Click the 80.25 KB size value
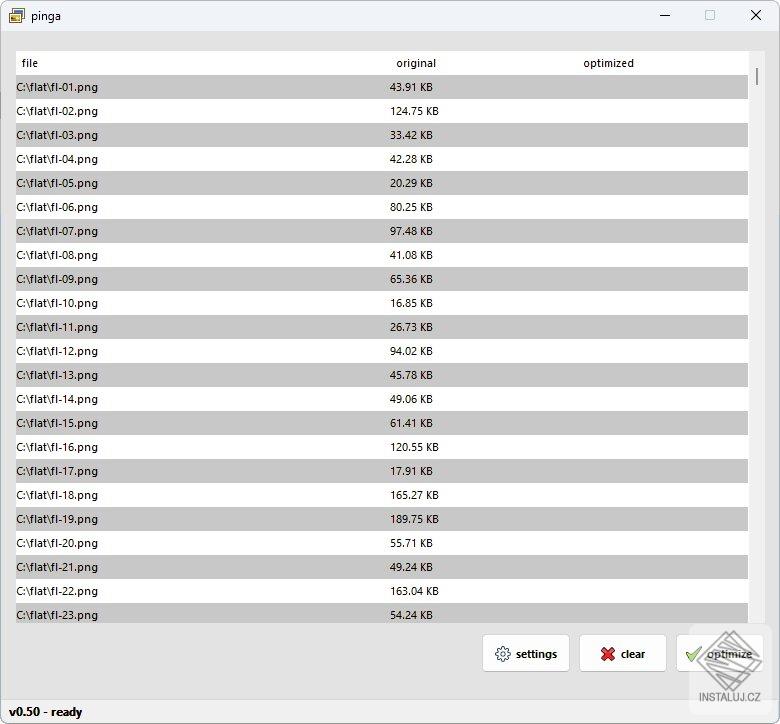This screenshot has width=780, height=724. (x=411, y=207)
